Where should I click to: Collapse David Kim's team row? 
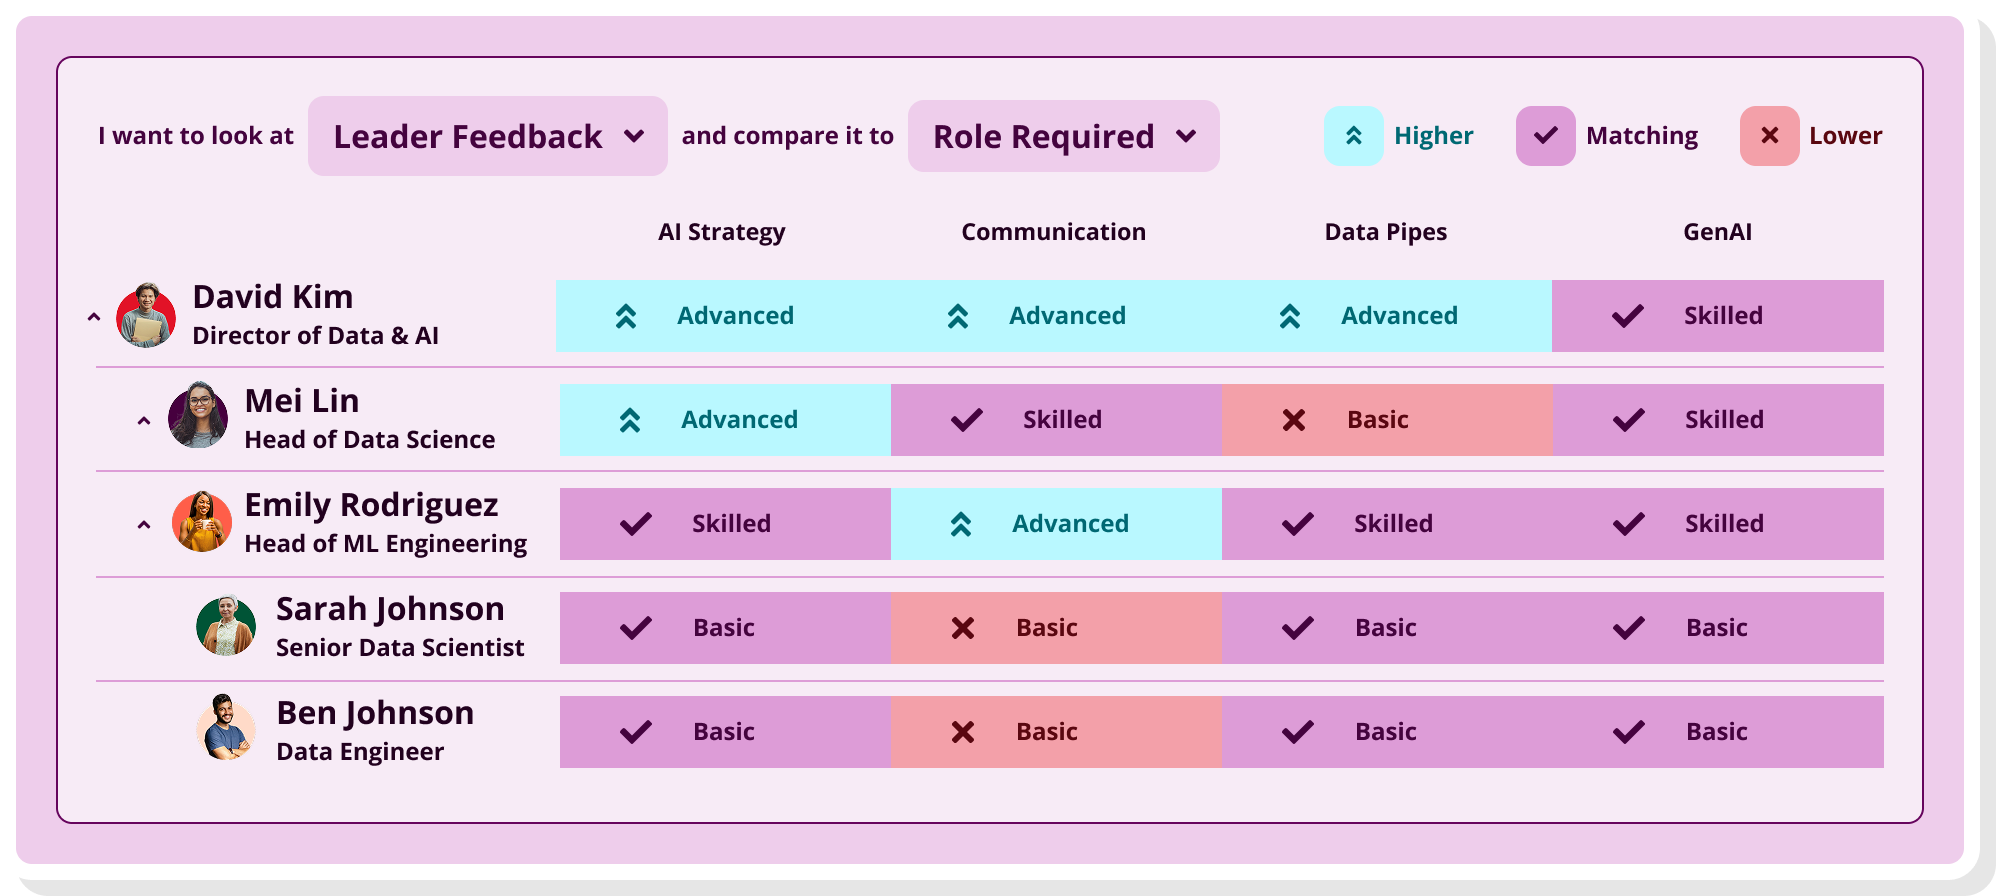[x=94, y=317]
